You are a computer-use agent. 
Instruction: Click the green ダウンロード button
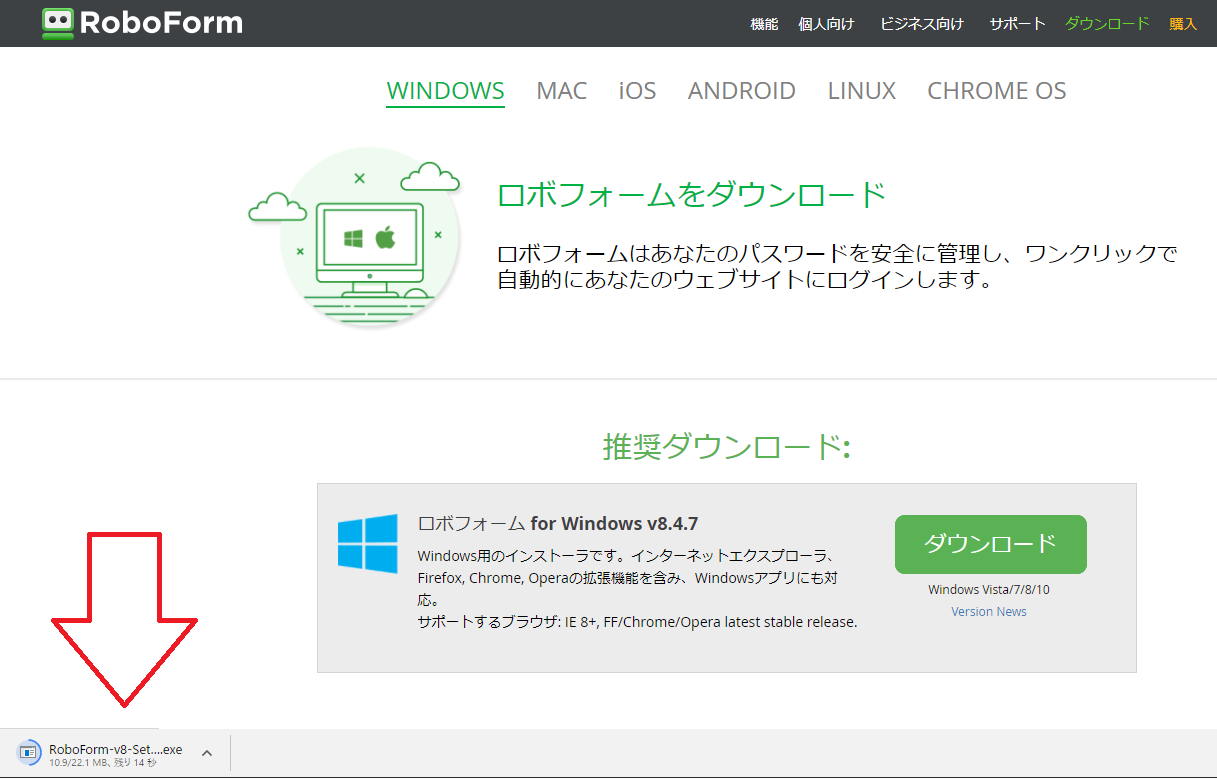click(990, 544)
